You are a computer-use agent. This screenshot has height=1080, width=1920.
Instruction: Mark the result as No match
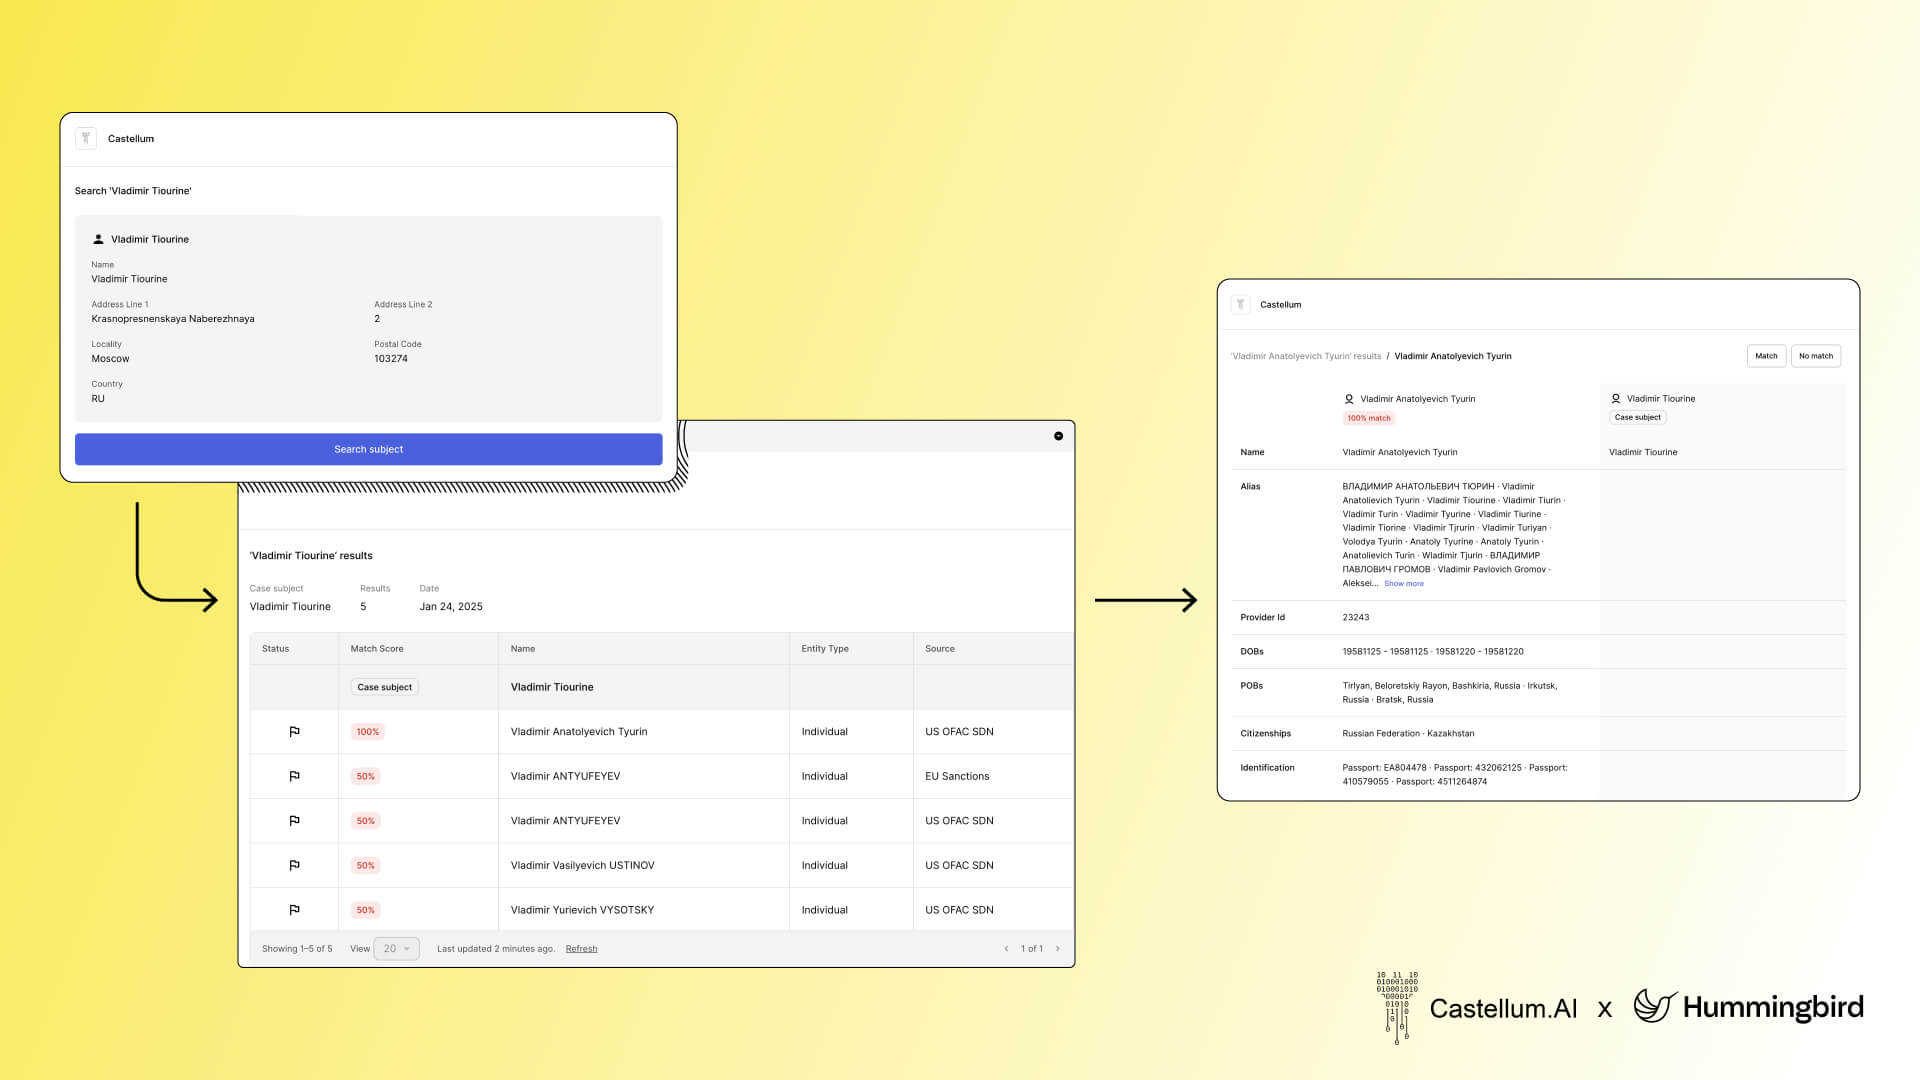(1816, 356)
